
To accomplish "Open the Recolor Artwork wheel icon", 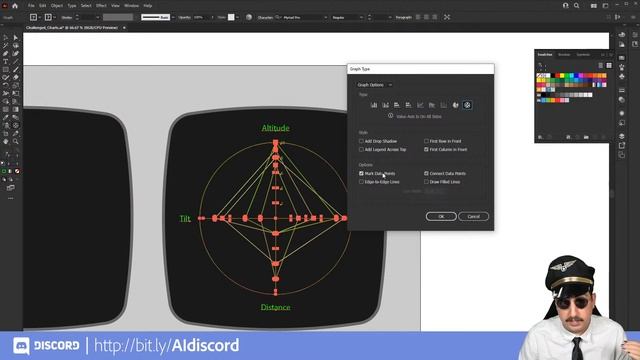I will pos(249,17).
